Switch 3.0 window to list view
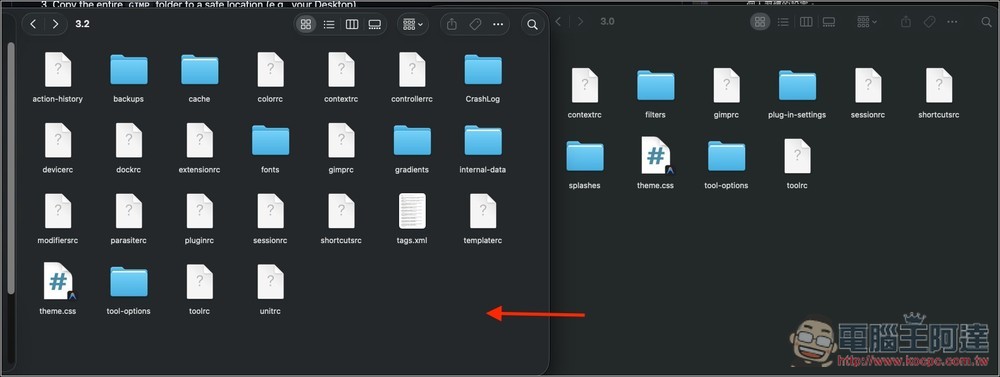The height and width of the screenshot is (377, 1000). (x=783, y=22)
